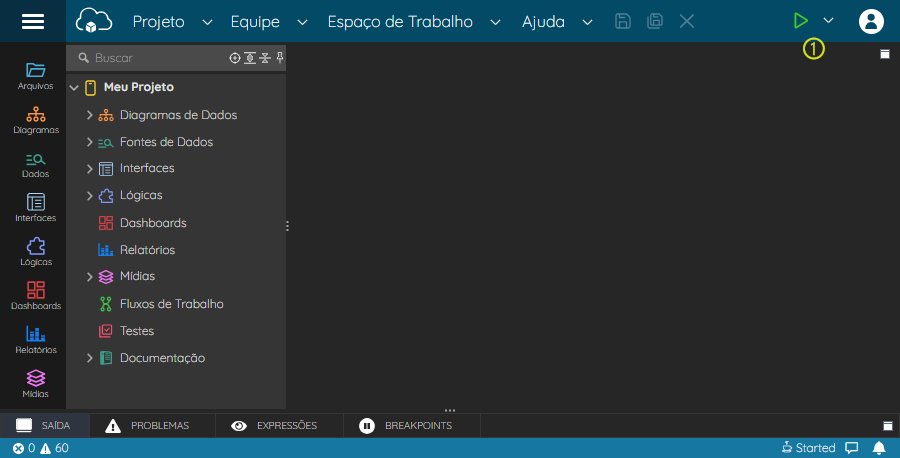Click the save icon in top toolbar

(622, 21)
